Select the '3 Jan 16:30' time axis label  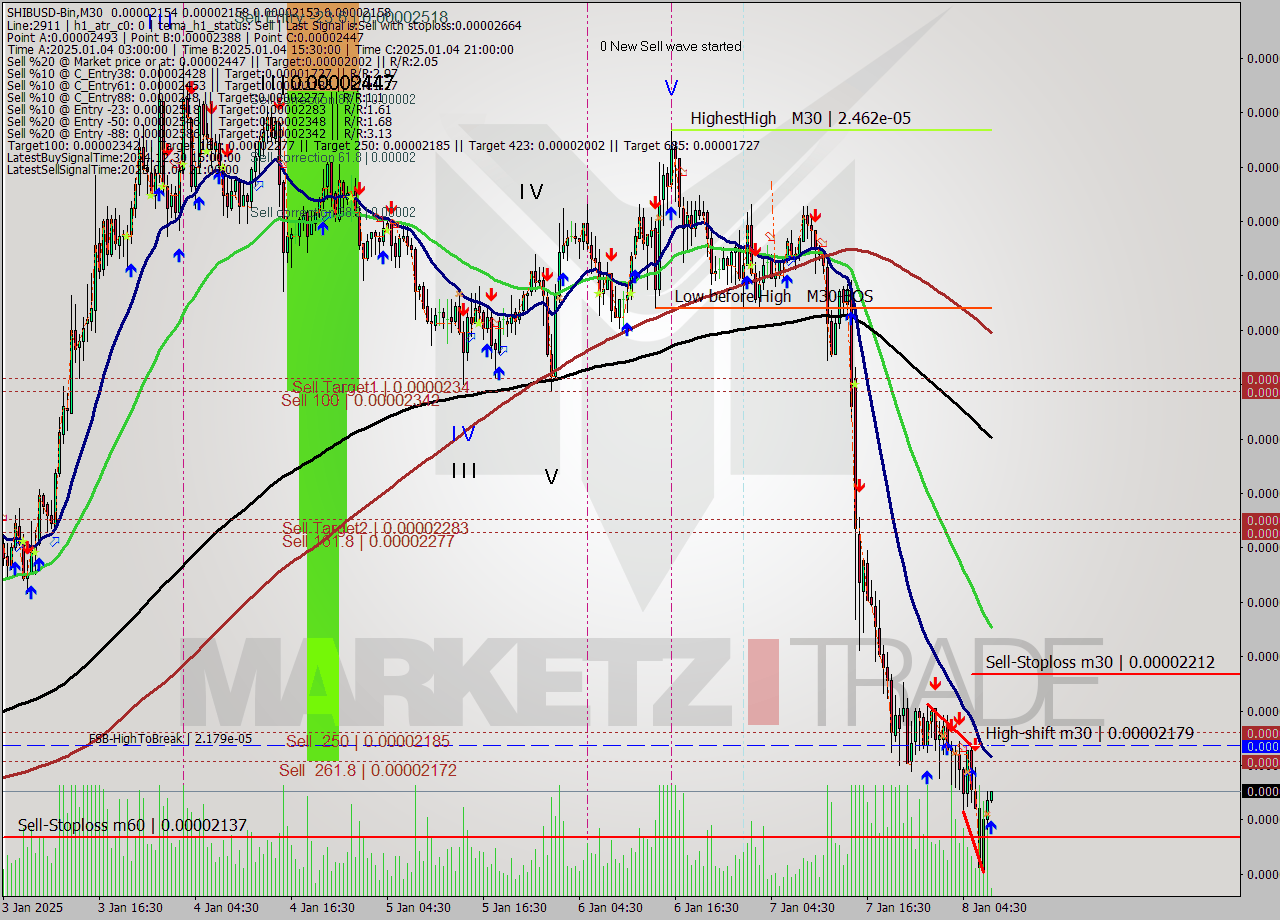coord(130,908)
